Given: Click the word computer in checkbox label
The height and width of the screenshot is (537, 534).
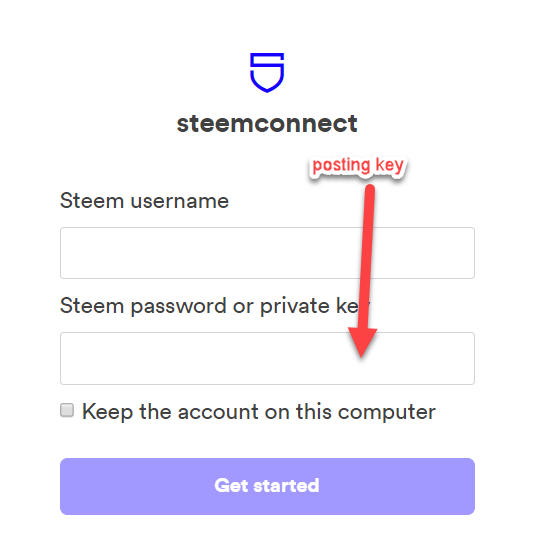Looking at the screenshot, I should (387, 412).
